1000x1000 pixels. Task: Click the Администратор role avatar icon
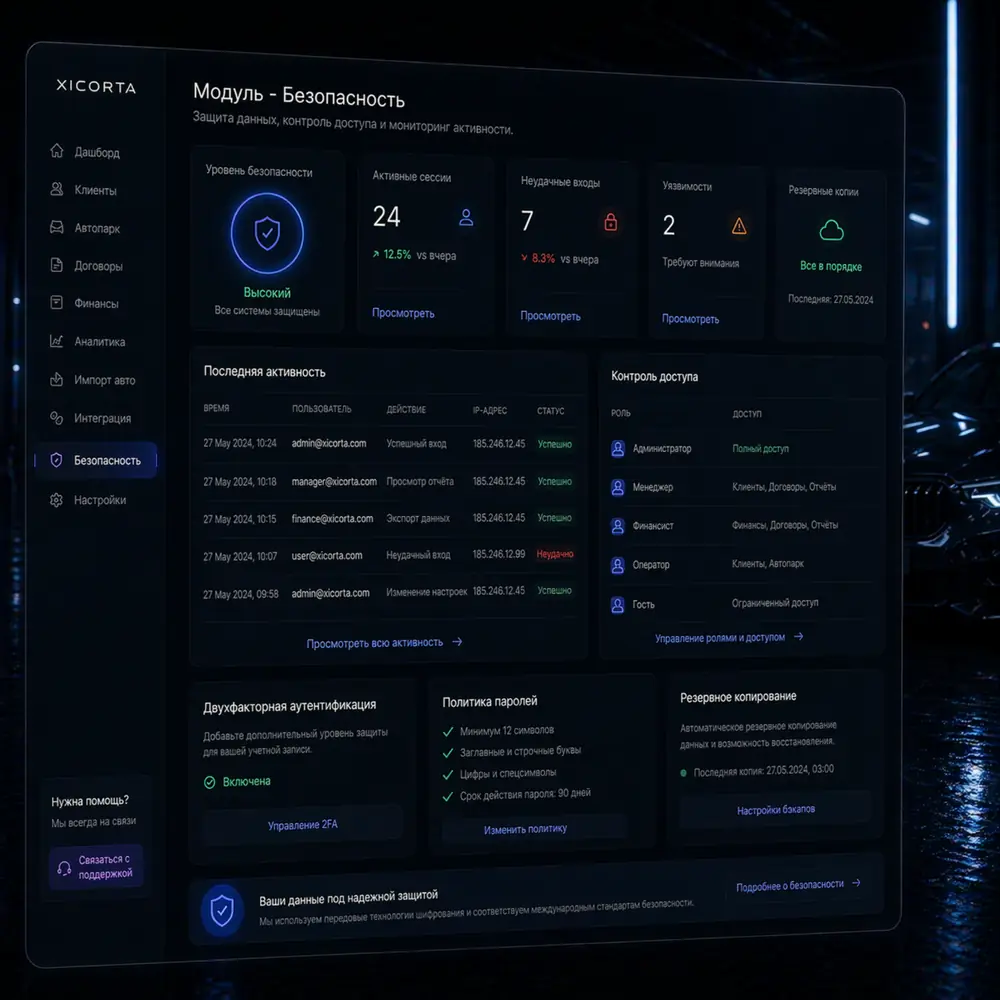coord(617,449)
